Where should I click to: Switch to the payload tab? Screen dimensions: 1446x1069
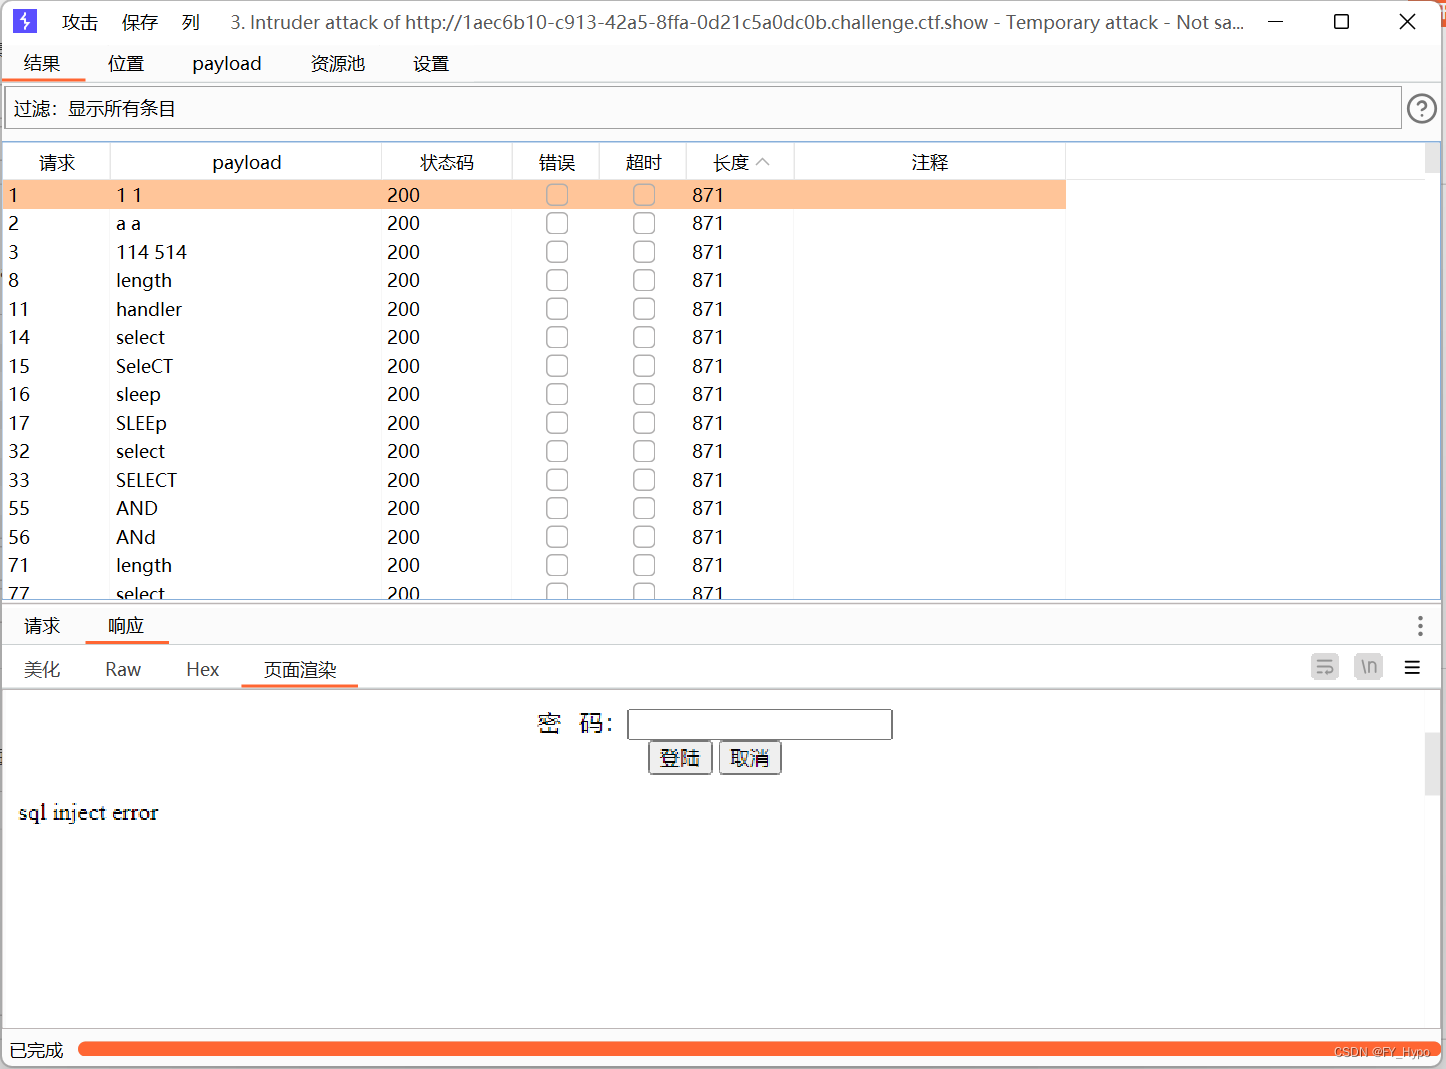coord(227,63)
